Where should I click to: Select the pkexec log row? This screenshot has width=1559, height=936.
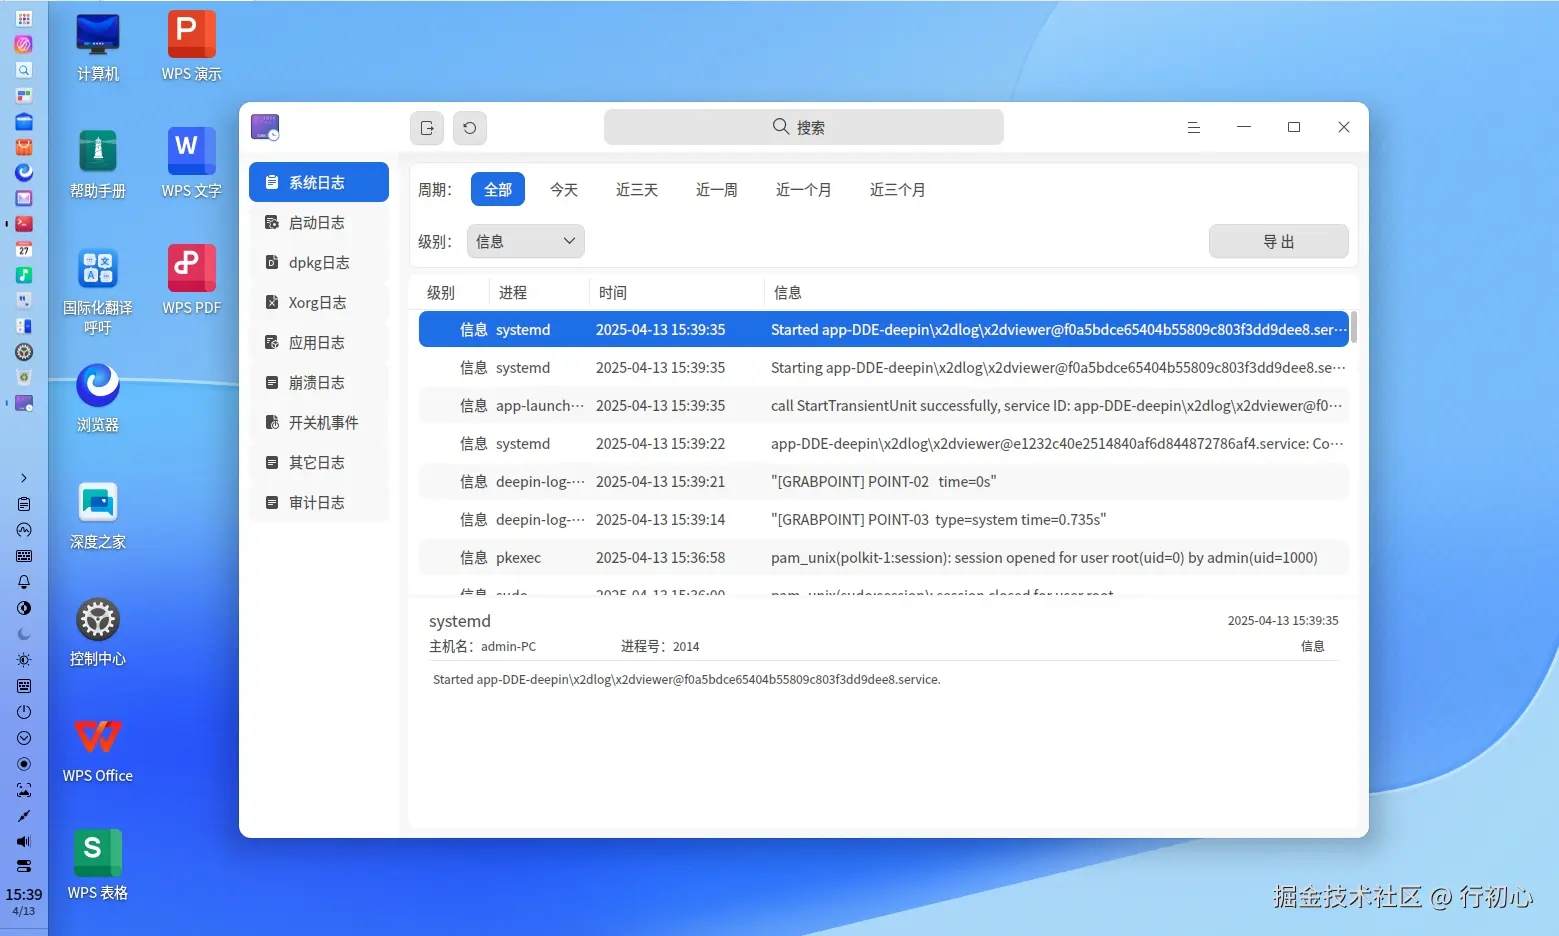click(884, 557)
